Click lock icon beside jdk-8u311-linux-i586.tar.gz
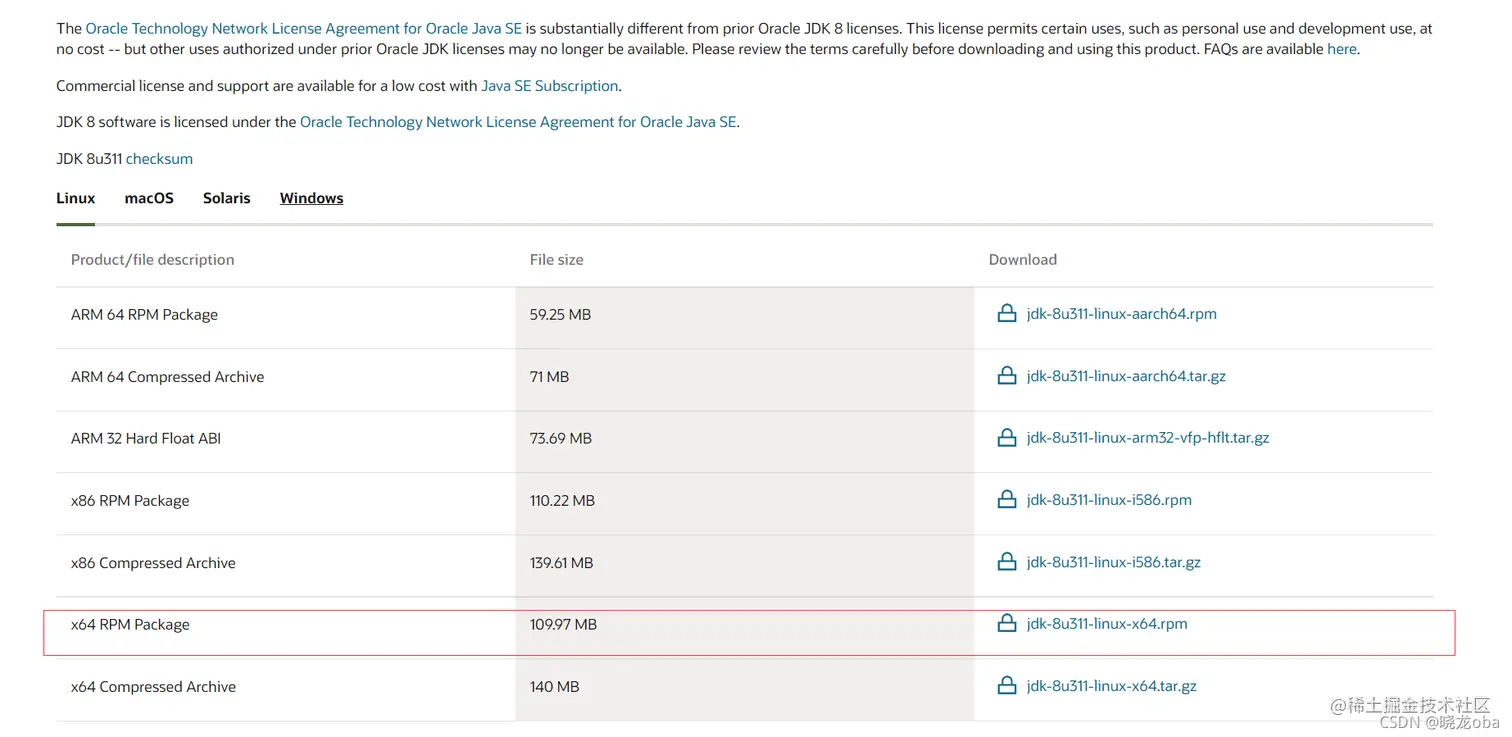The width and height of the screenshot is (1512, 737). click(x=1007, y=562)
